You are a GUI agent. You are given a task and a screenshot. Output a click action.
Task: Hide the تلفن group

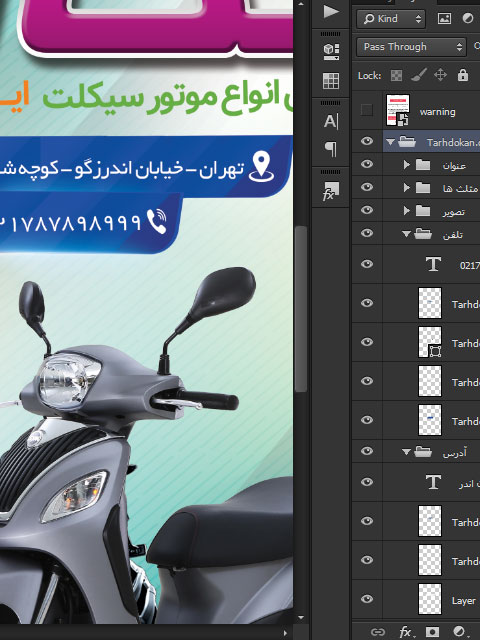click(x=367, y=233)
